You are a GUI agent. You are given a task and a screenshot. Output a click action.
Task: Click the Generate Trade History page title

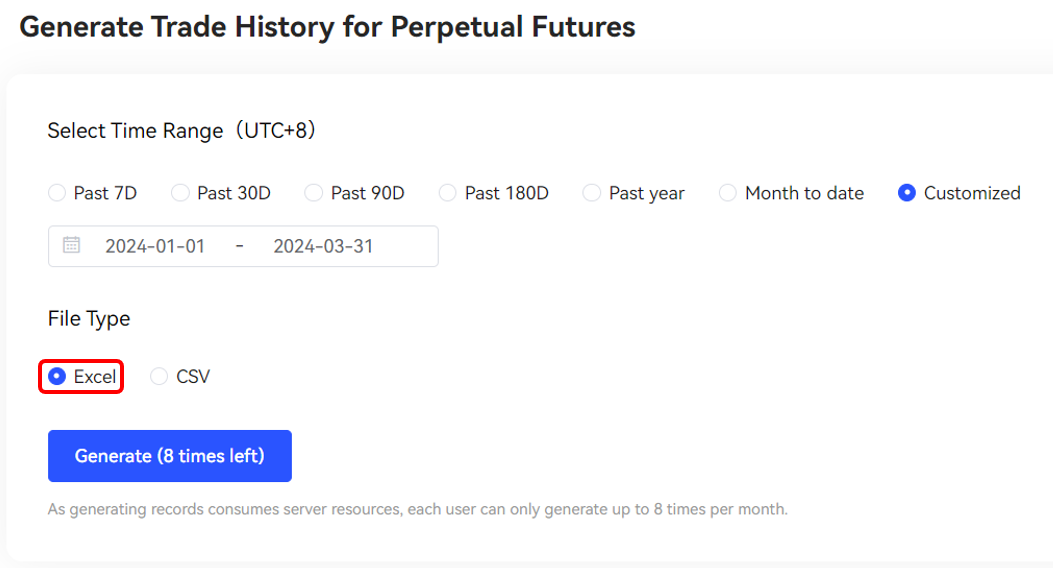click(x=327, y=27)
